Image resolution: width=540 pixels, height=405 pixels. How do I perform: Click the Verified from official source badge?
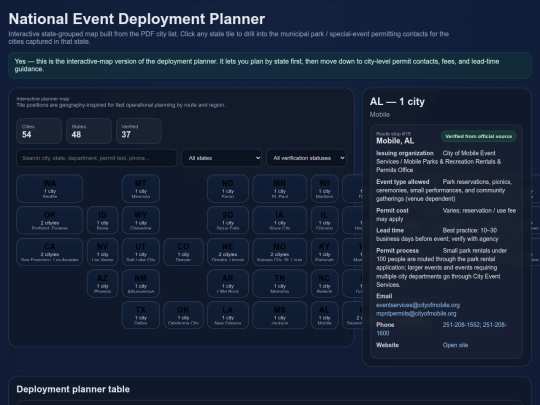click(479, 136)
